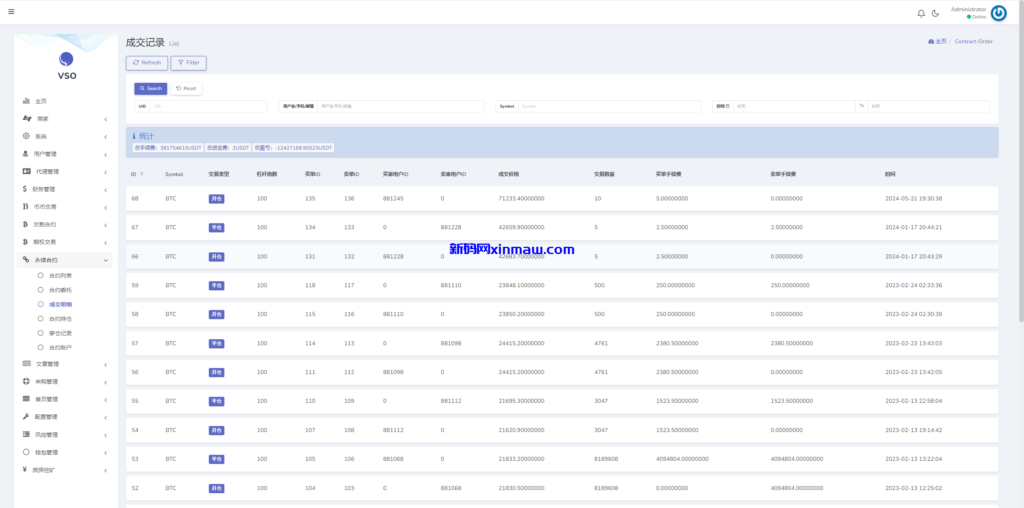
Task: Expand the 用户管理 sidebar menu arrow
Action: 105,154
